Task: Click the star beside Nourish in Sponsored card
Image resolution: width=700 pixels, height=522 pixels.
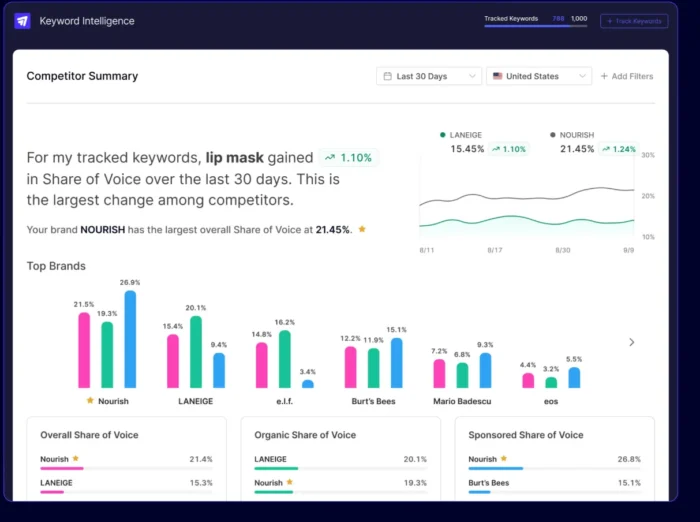Action: pos(504,458)
